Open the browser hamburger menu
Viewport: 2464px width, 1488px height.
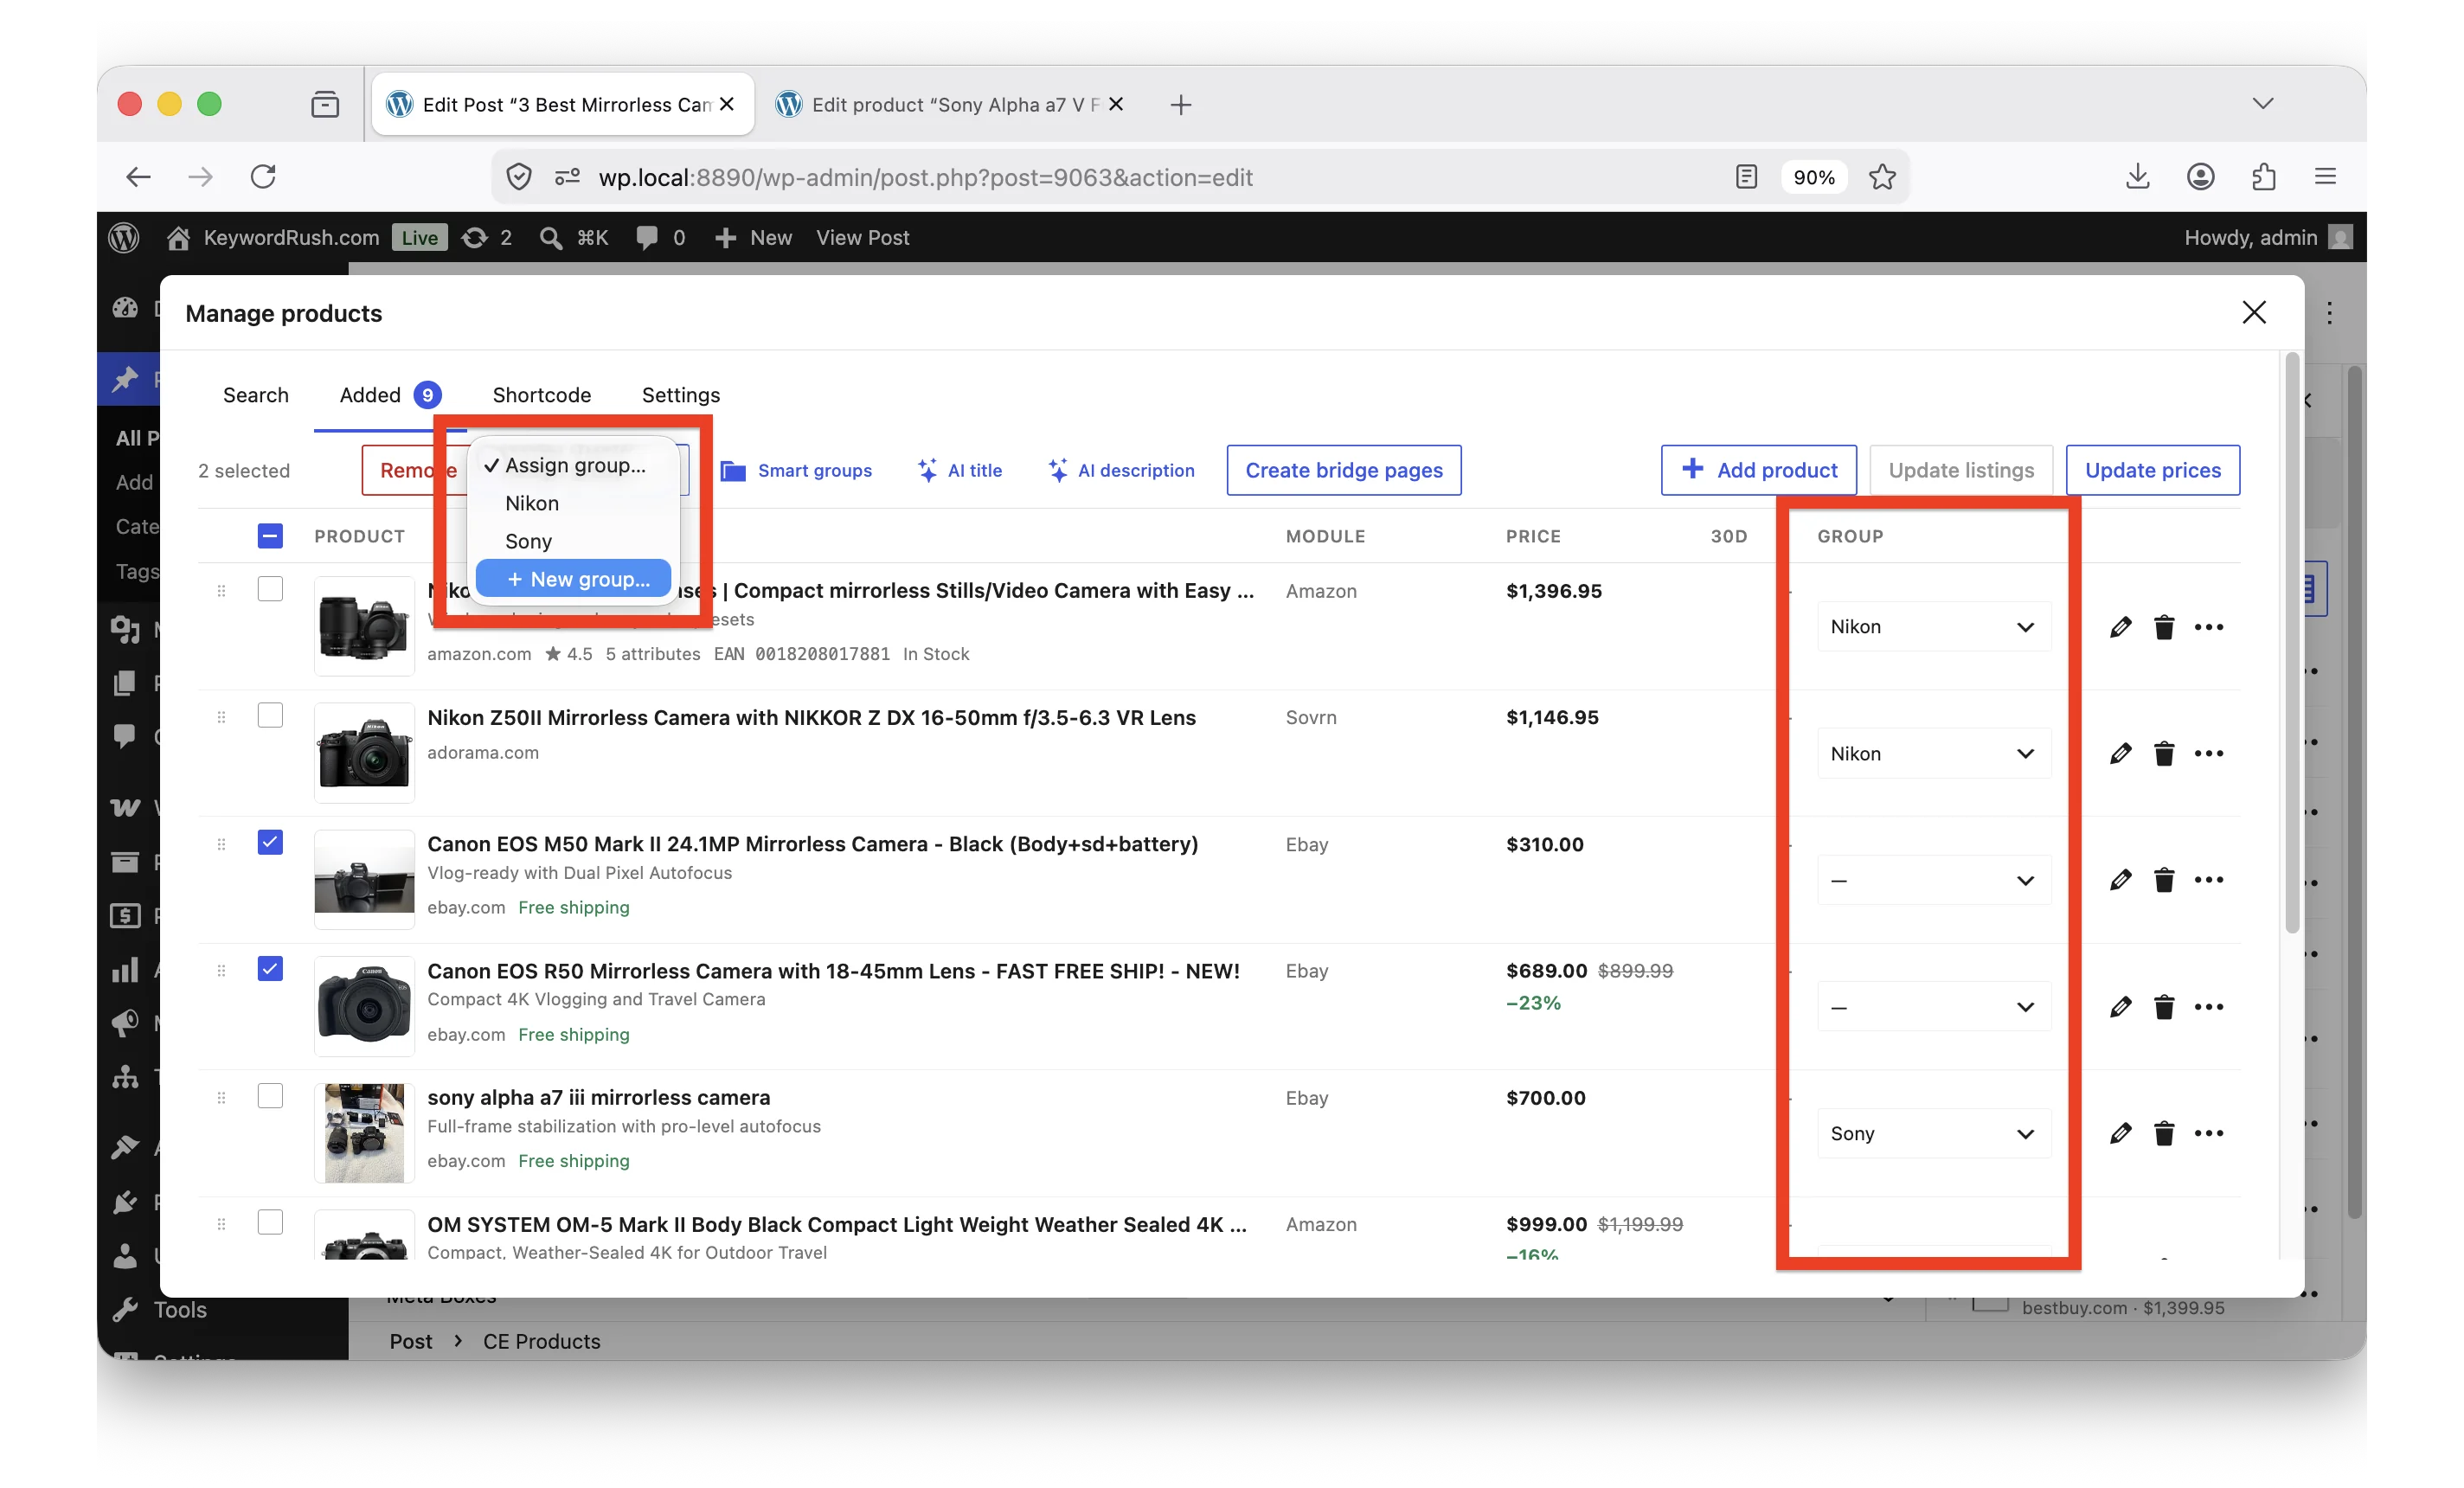coord(2325,177)
